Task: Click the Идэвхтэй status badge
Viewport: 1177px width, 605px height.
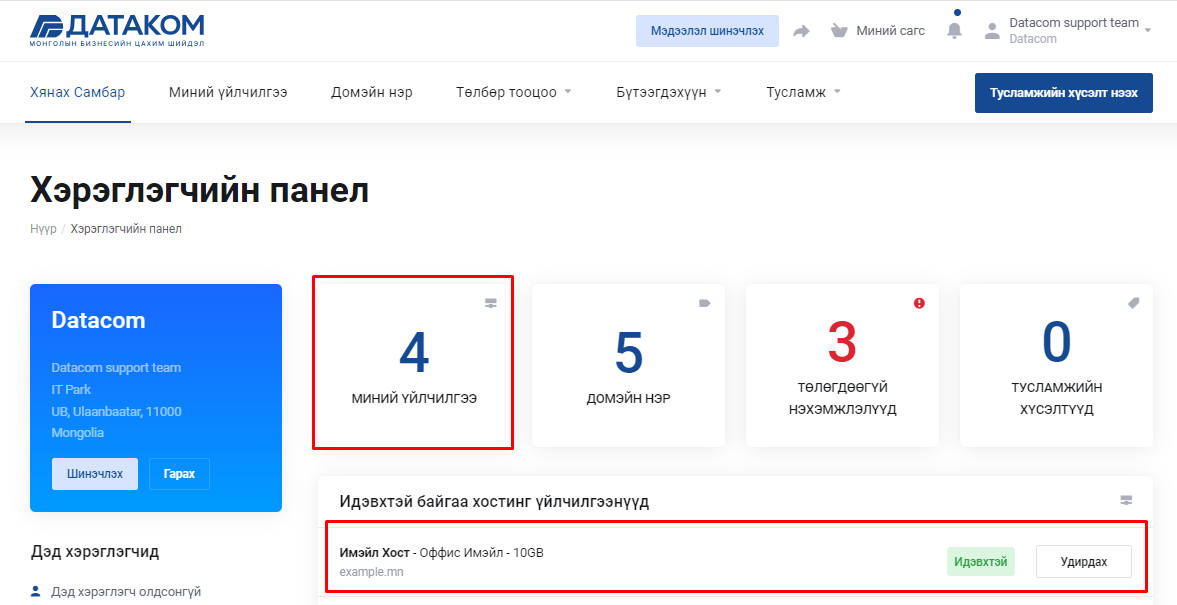Action: pos(981,561)
